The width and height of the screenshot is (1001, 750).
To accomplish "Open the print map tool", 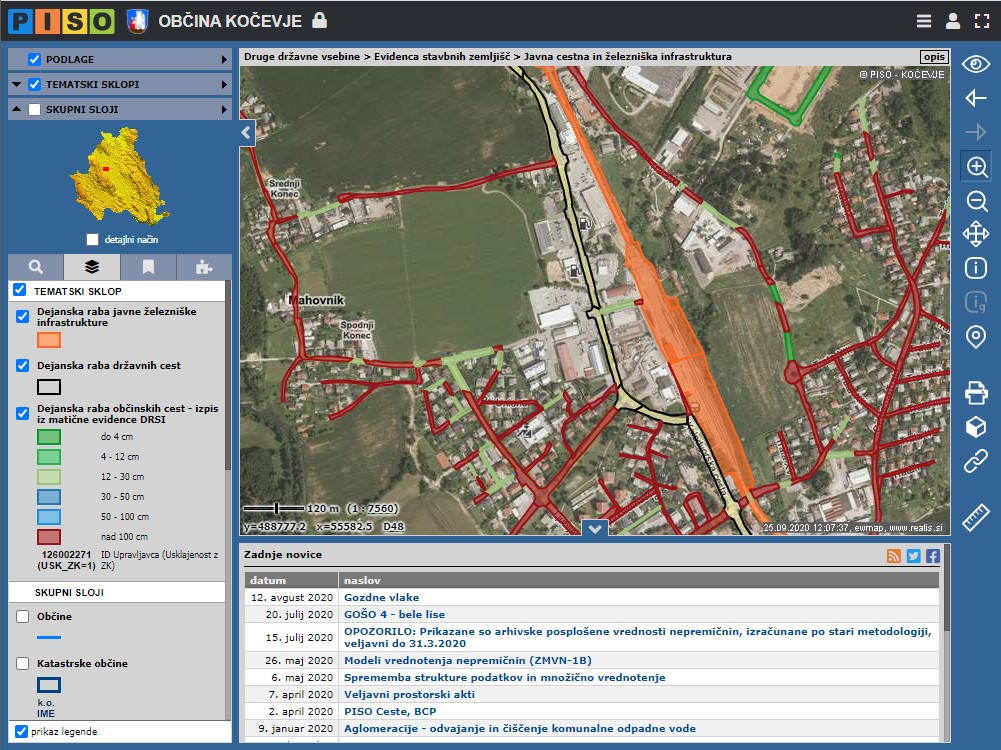I will [976, 393].
